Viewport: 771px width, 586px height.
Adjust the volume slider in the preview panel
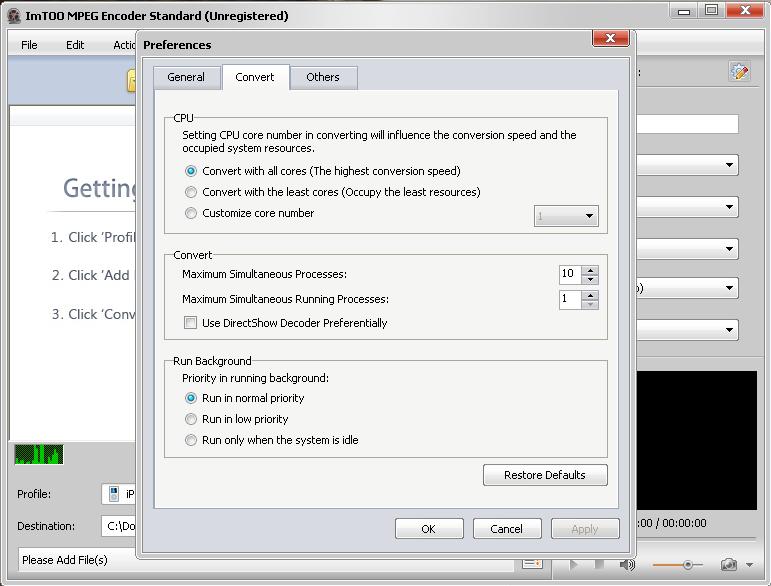(x=687, y=565)
